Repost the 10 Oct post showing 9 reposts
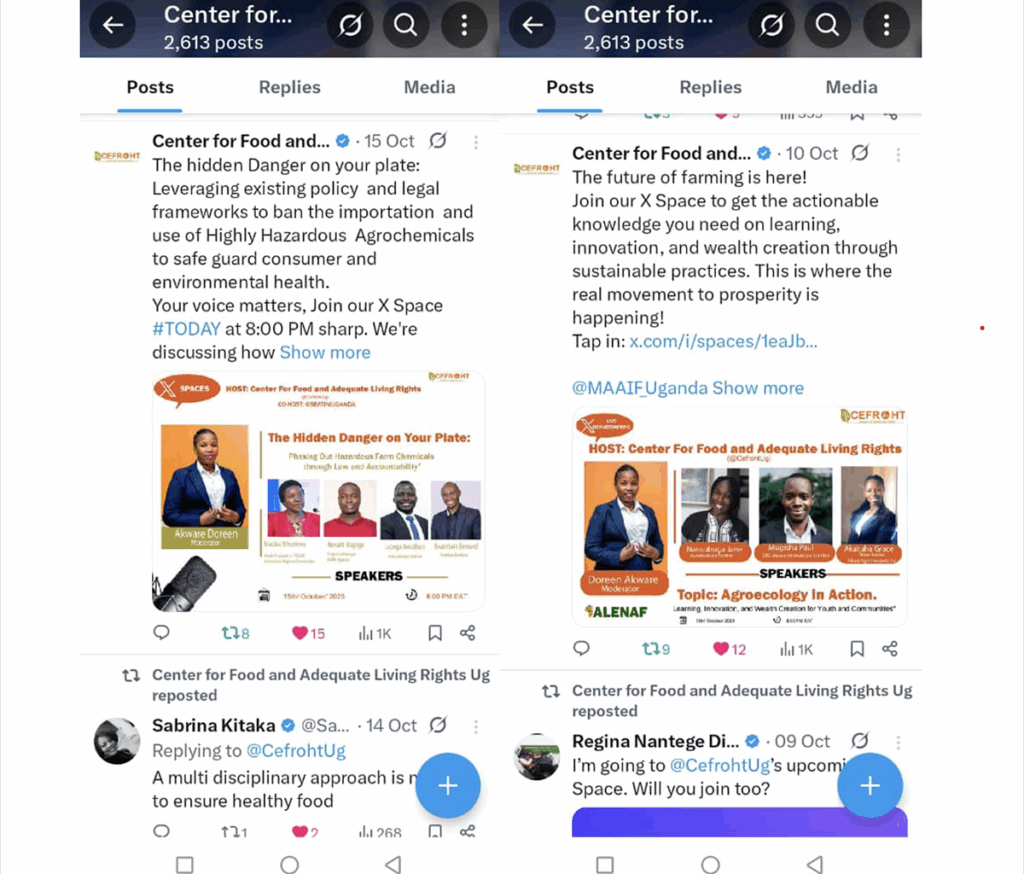Screen dimensions: 1024x874 coord(656,649)
